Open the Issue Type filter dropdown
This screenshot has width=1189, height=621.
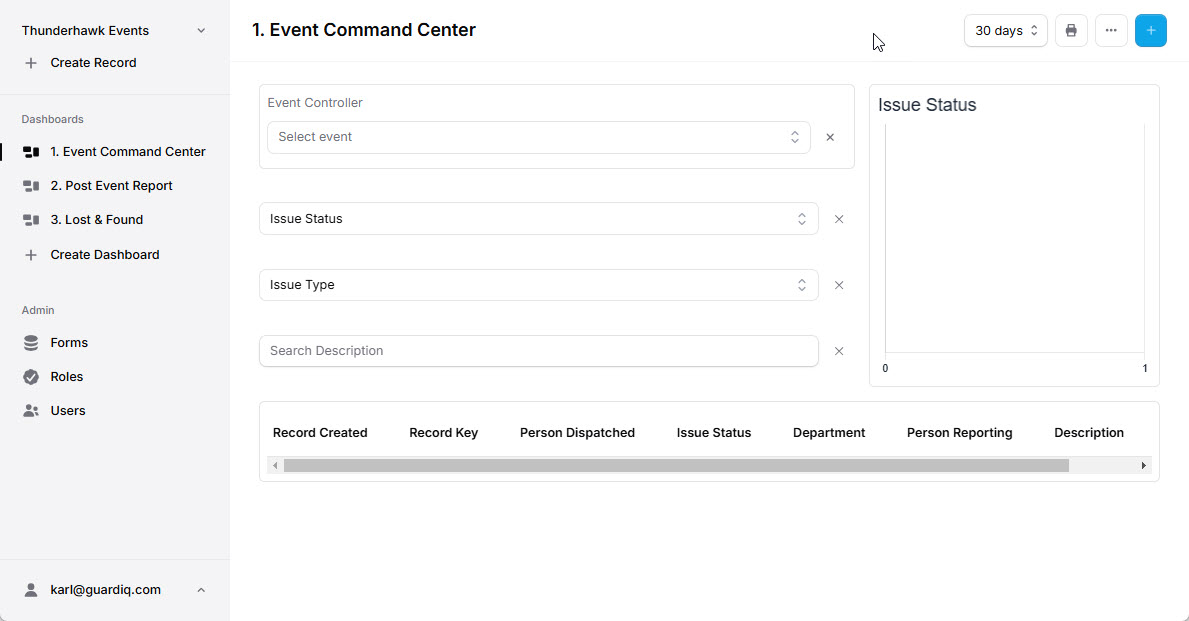coord(538,285)
